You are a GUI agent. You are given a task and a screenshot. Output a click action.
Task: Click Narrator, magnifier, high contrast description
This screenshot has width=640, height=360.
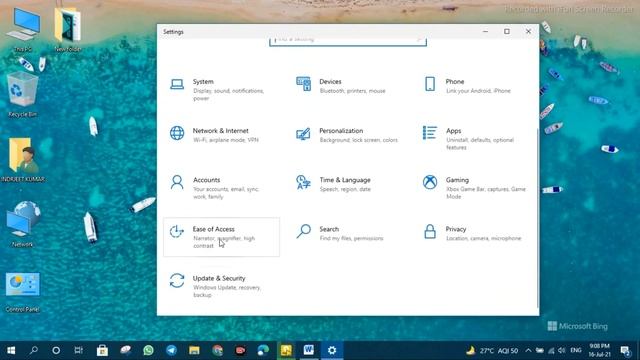click(x=224, y=242)
